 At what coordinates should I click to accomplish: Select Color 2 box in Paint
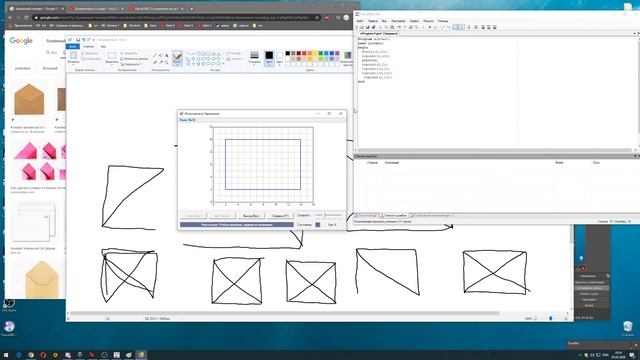[x=280, y=58]
